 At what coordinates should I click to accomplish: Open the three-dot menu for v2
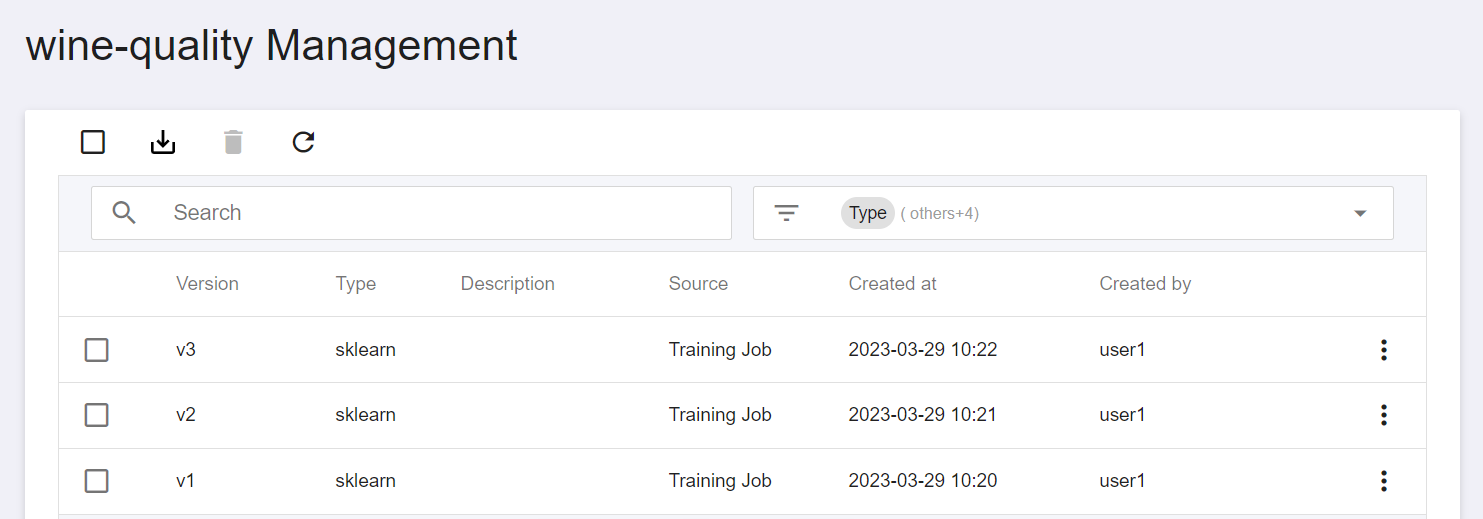tap(1384, 415)
